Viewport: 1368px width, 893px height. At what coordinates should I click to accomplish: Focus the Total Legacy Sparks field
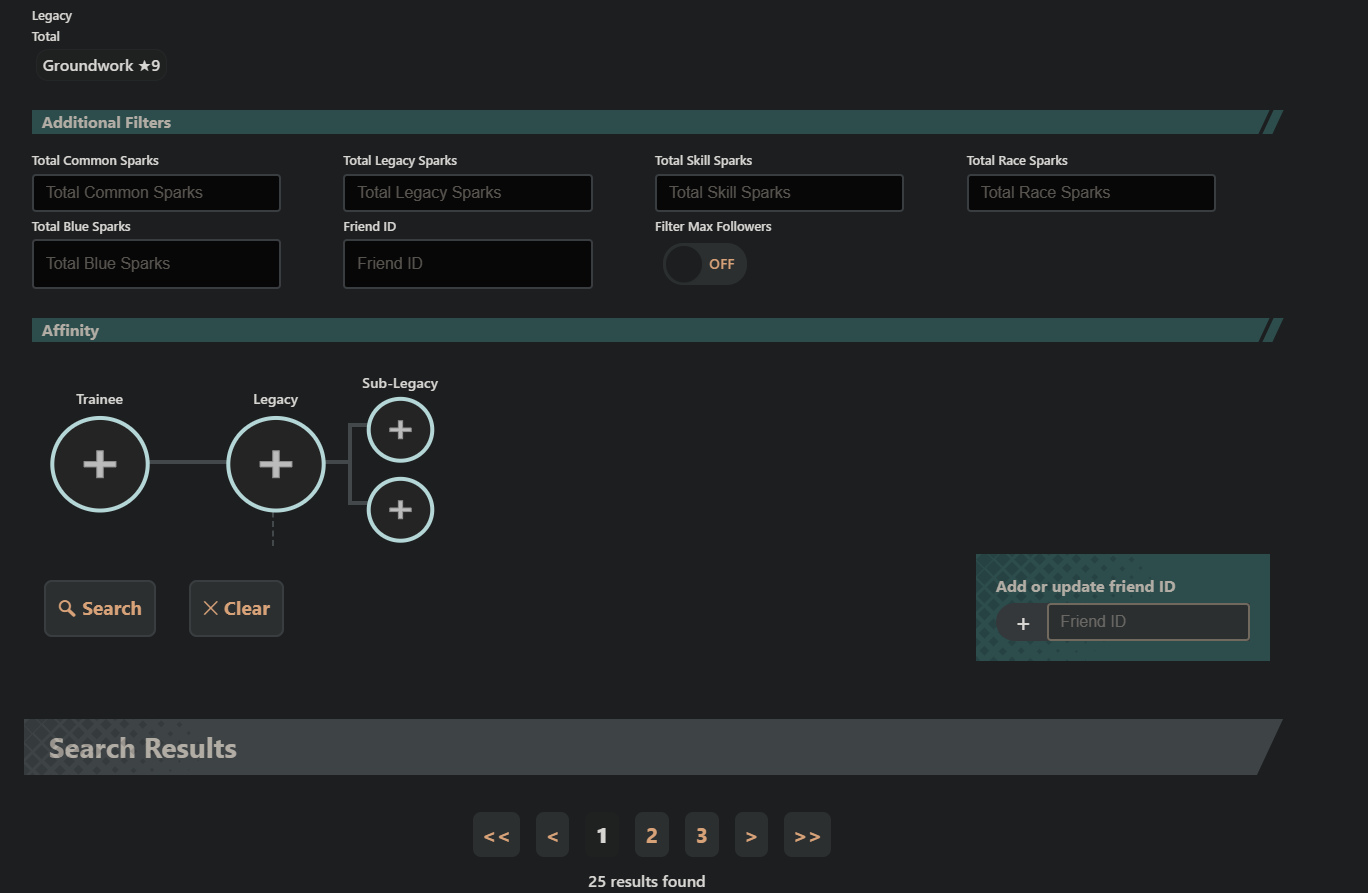468,193
